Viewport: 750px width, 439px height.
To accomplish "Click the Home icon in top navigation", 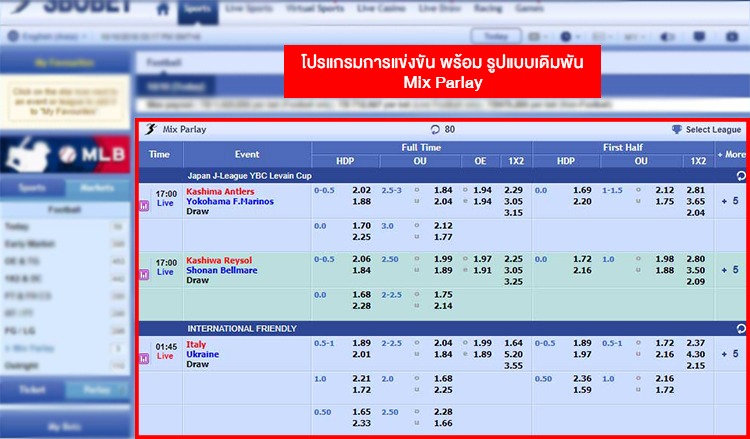I will [163, 8].
